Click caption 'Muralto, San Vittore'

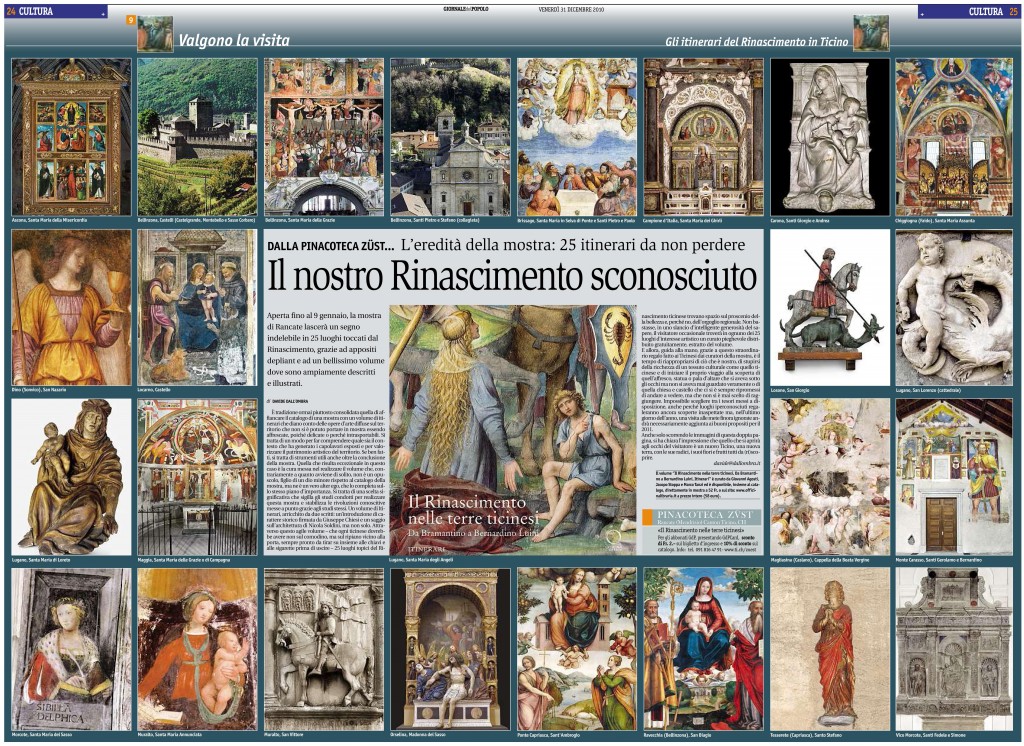pyautogui.click(x=285, y=735)
